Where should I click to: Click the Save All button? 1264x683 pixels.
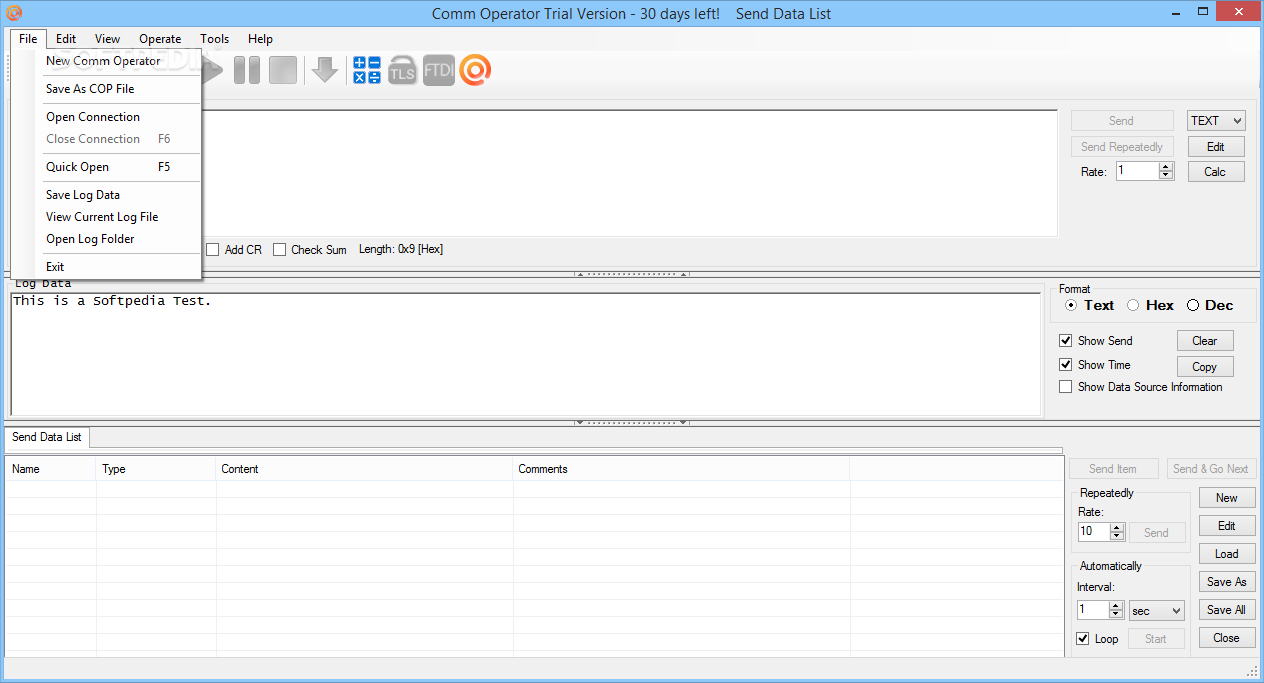(1227, 610)
